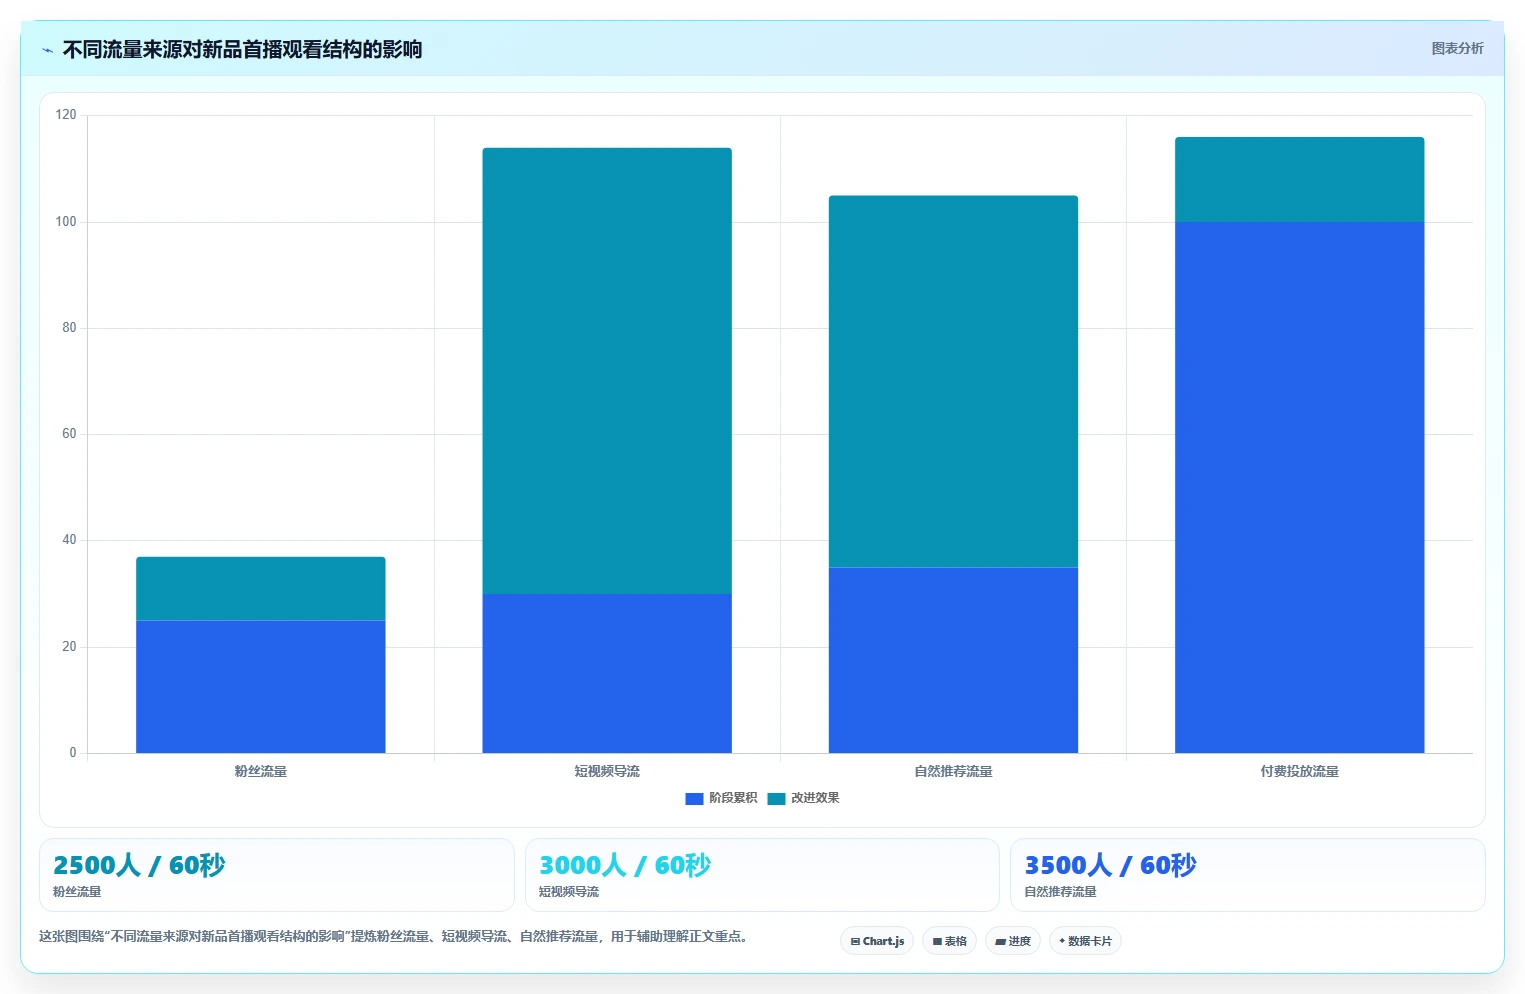1525x994 pixels.
Task: Click the y-axis value 40
Action: 69,540
